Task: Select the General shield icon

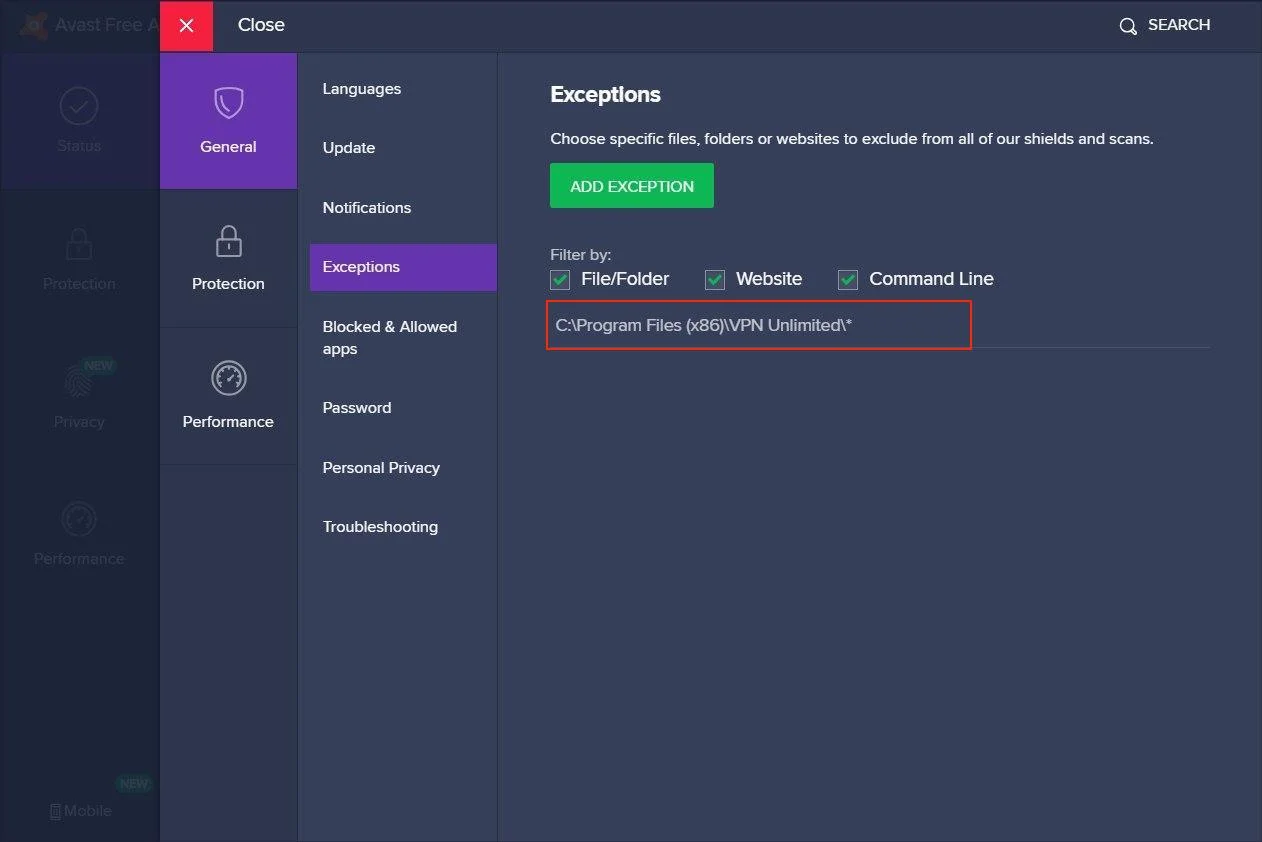Action: tap(228, 103)
